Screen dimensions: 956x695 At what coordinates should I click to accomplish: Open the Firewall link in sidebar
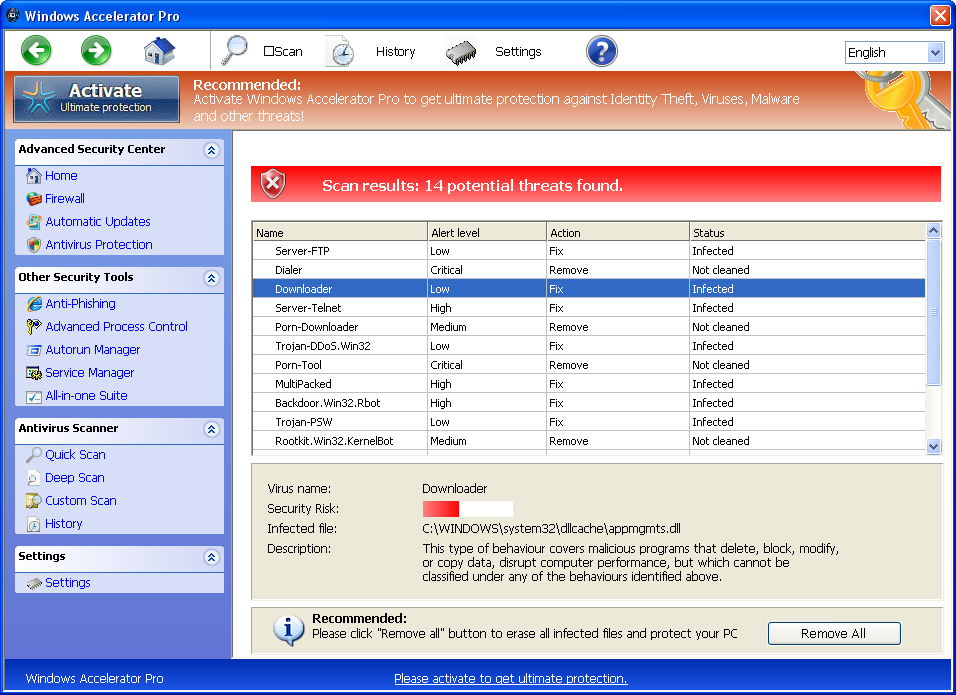[65, 199]
